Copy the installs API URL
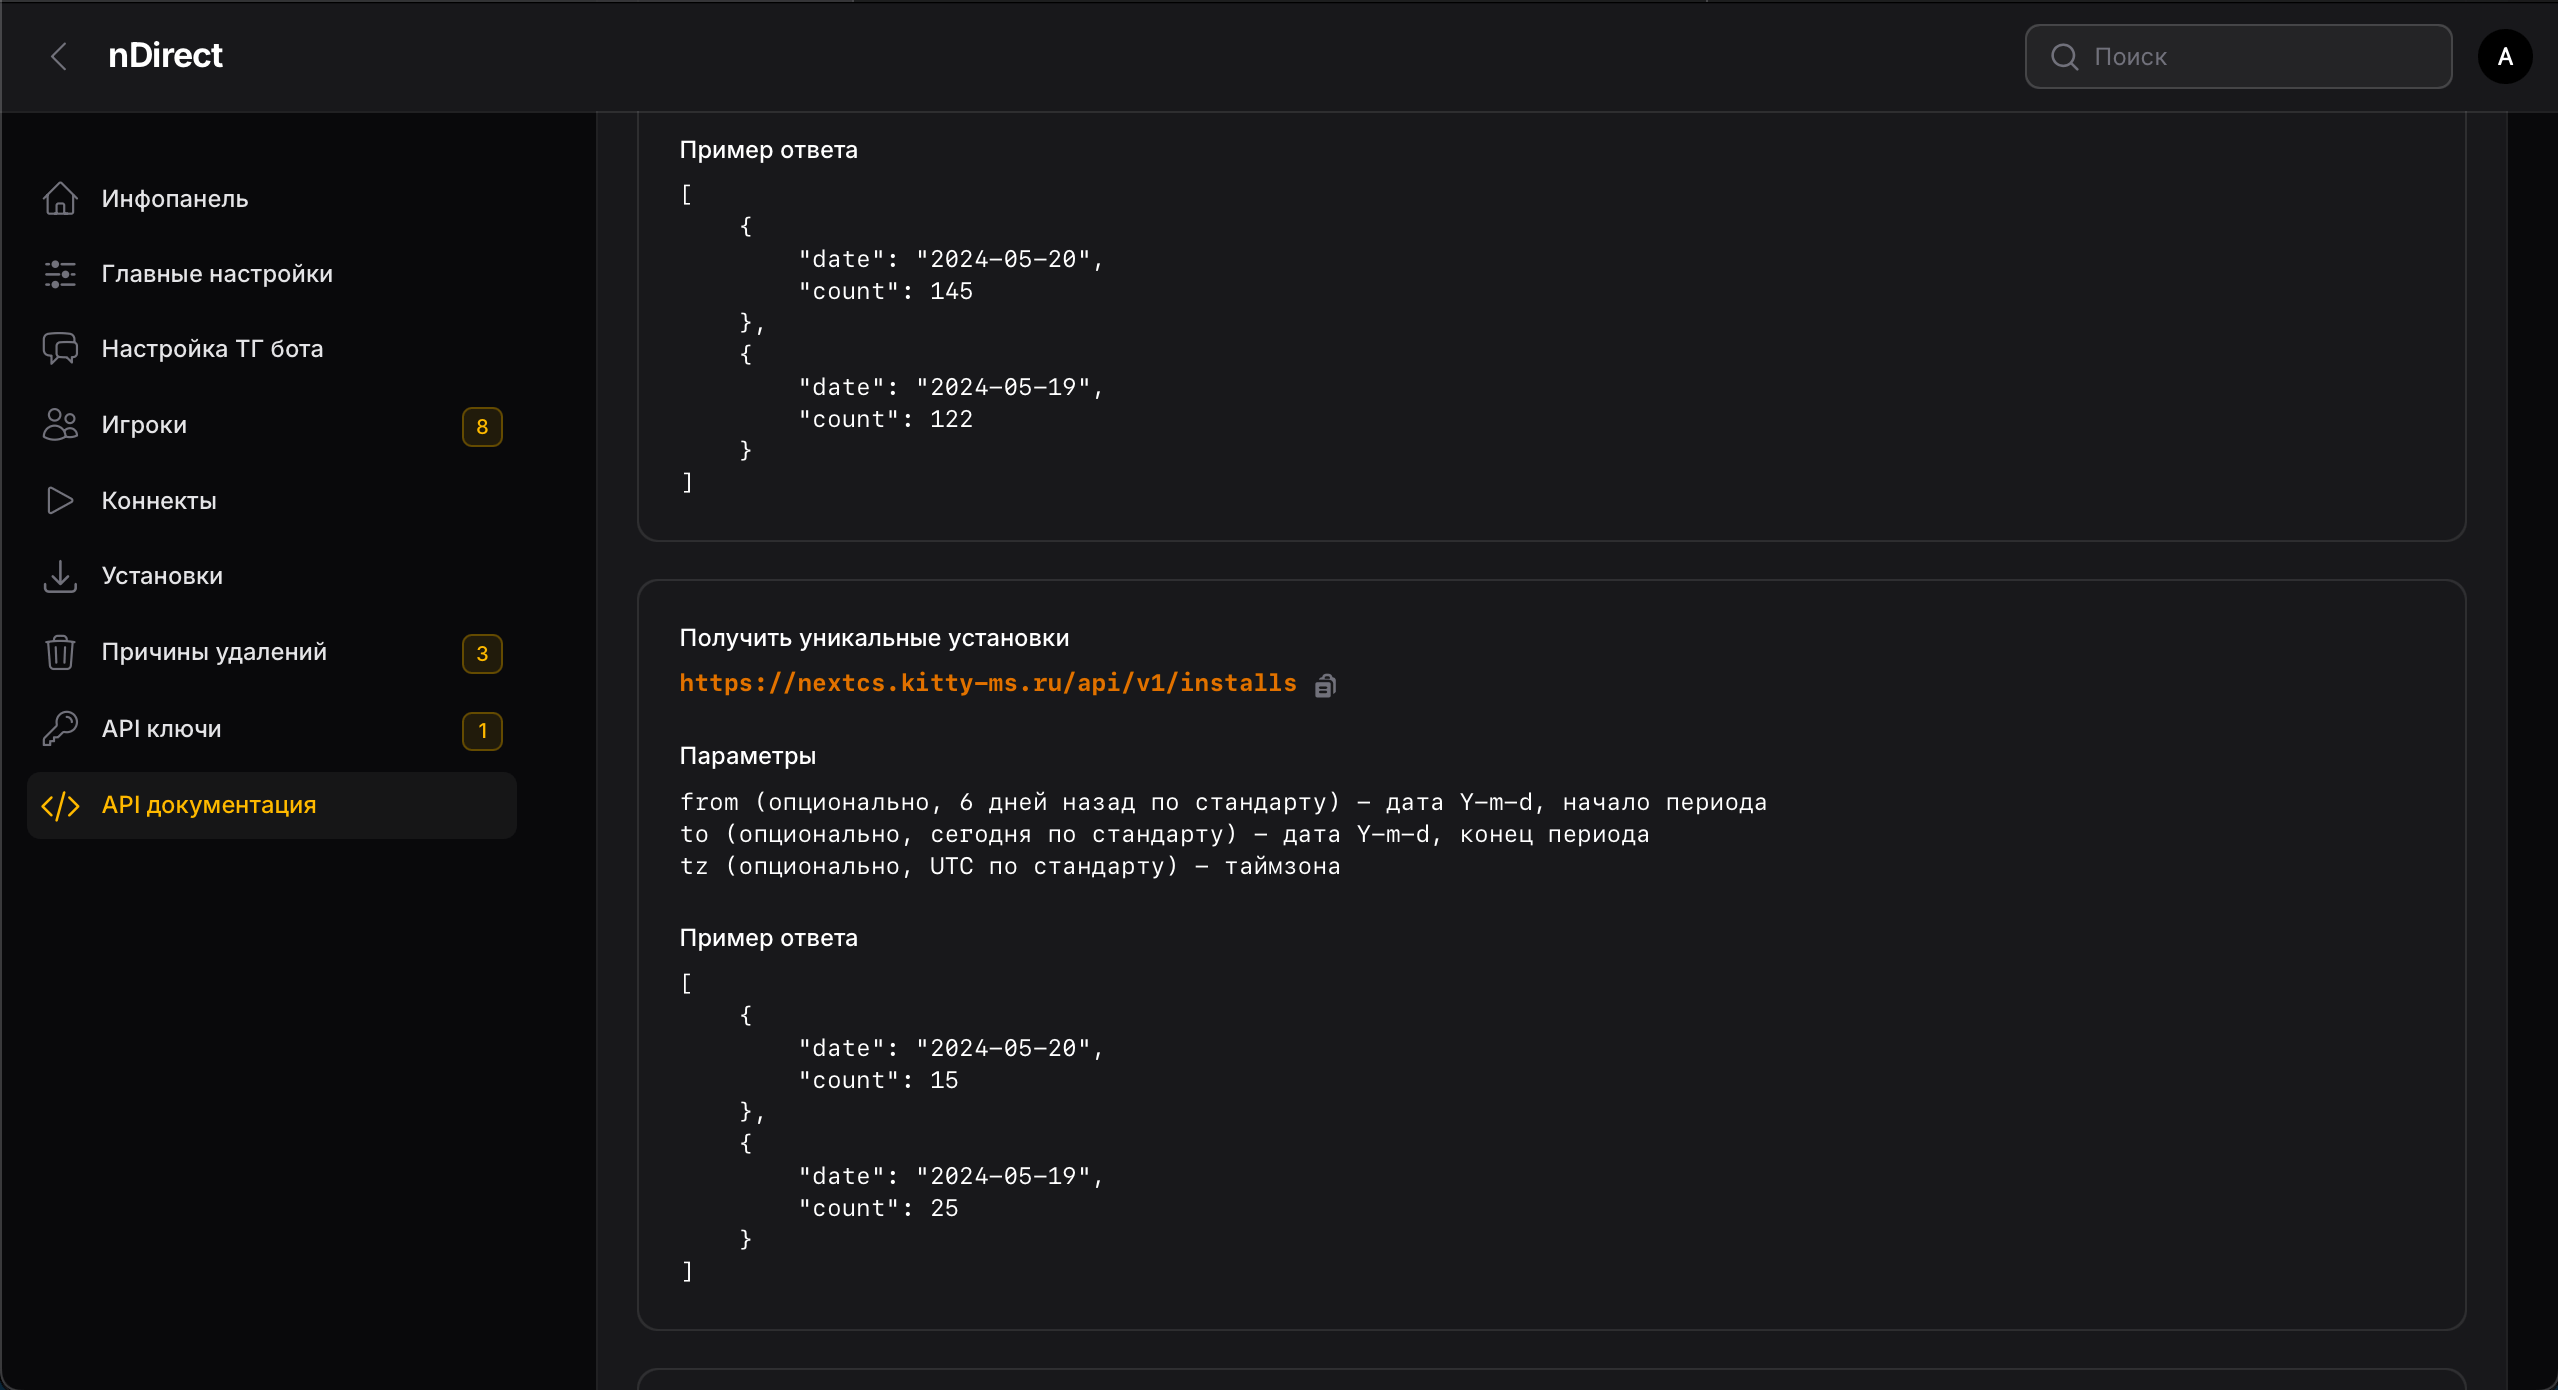2558x1390 pixels. [x=1325, y=685]
